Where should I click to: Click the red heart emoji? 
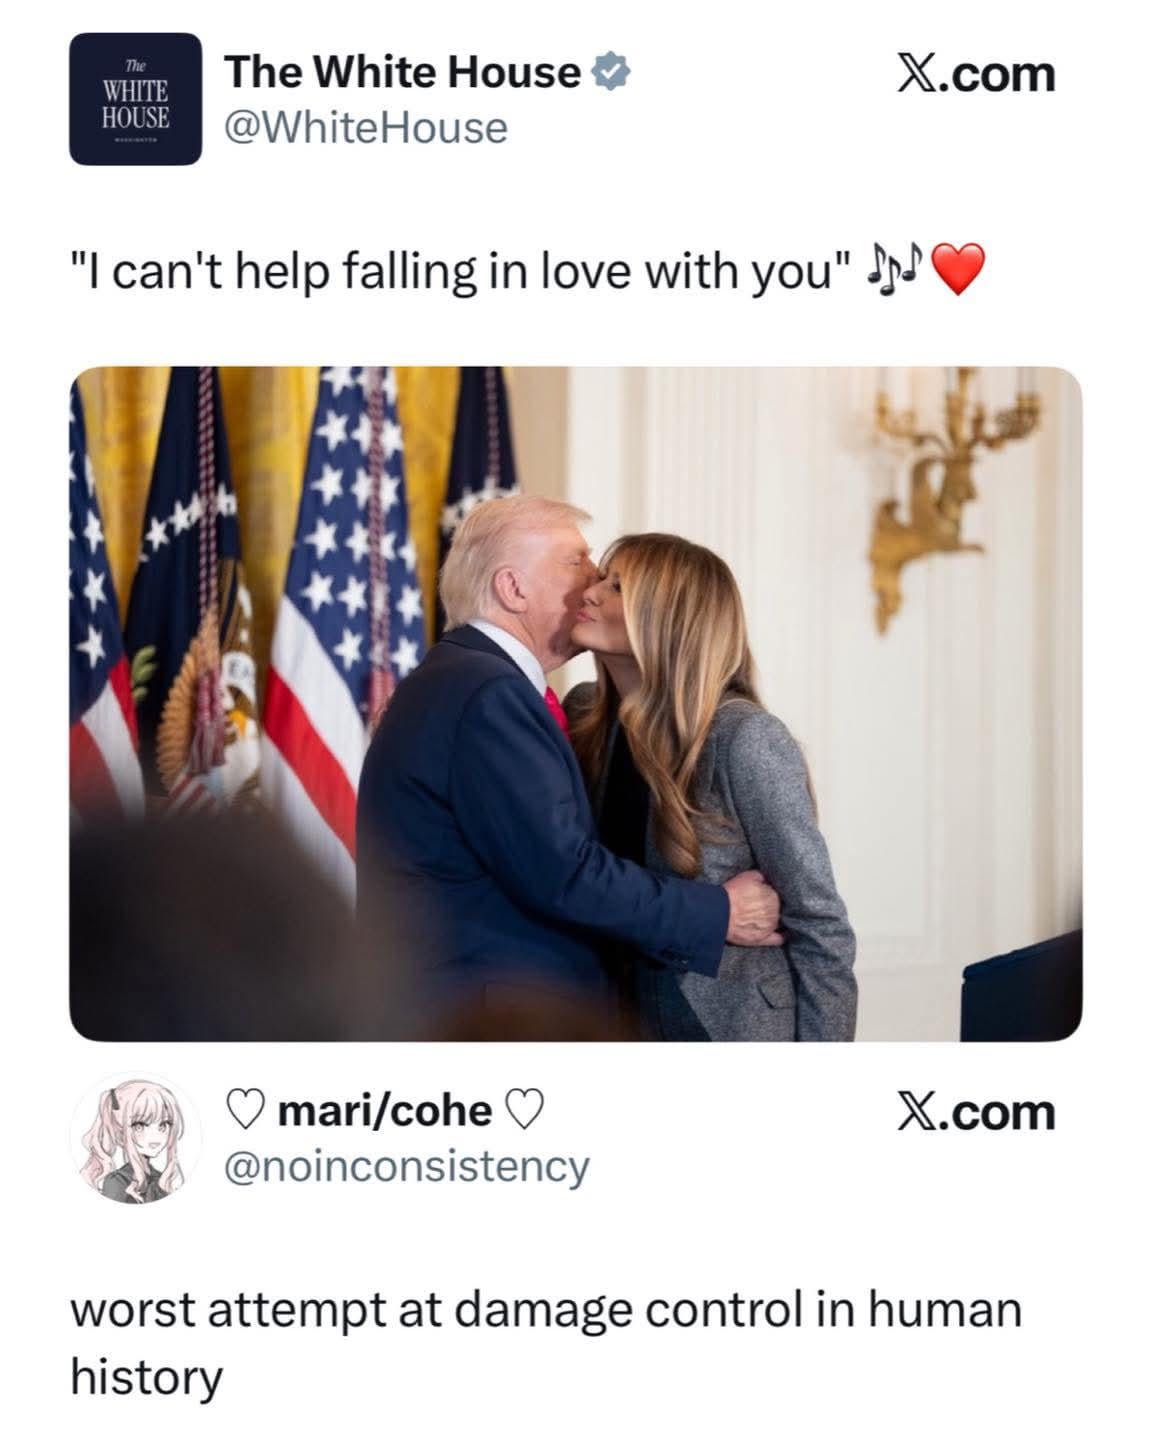[x=958, y=270]
